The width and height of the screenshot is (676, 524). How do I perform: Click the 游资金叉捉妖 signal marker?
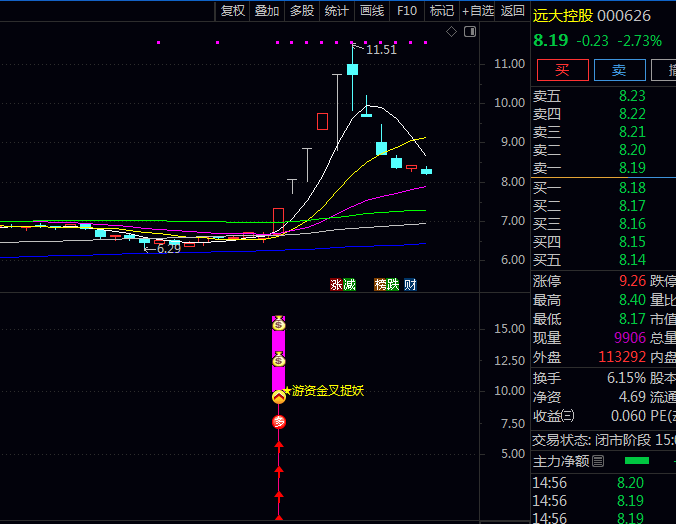323,391
